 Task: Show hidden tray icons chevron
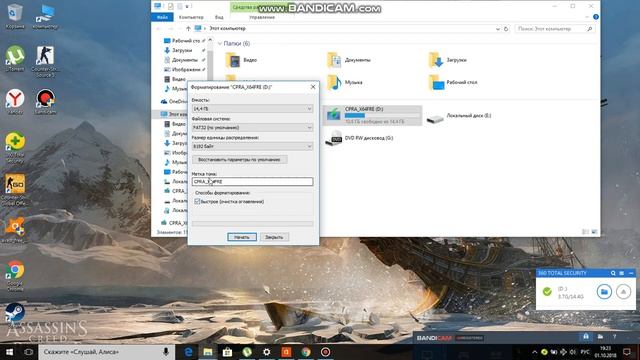534,352
